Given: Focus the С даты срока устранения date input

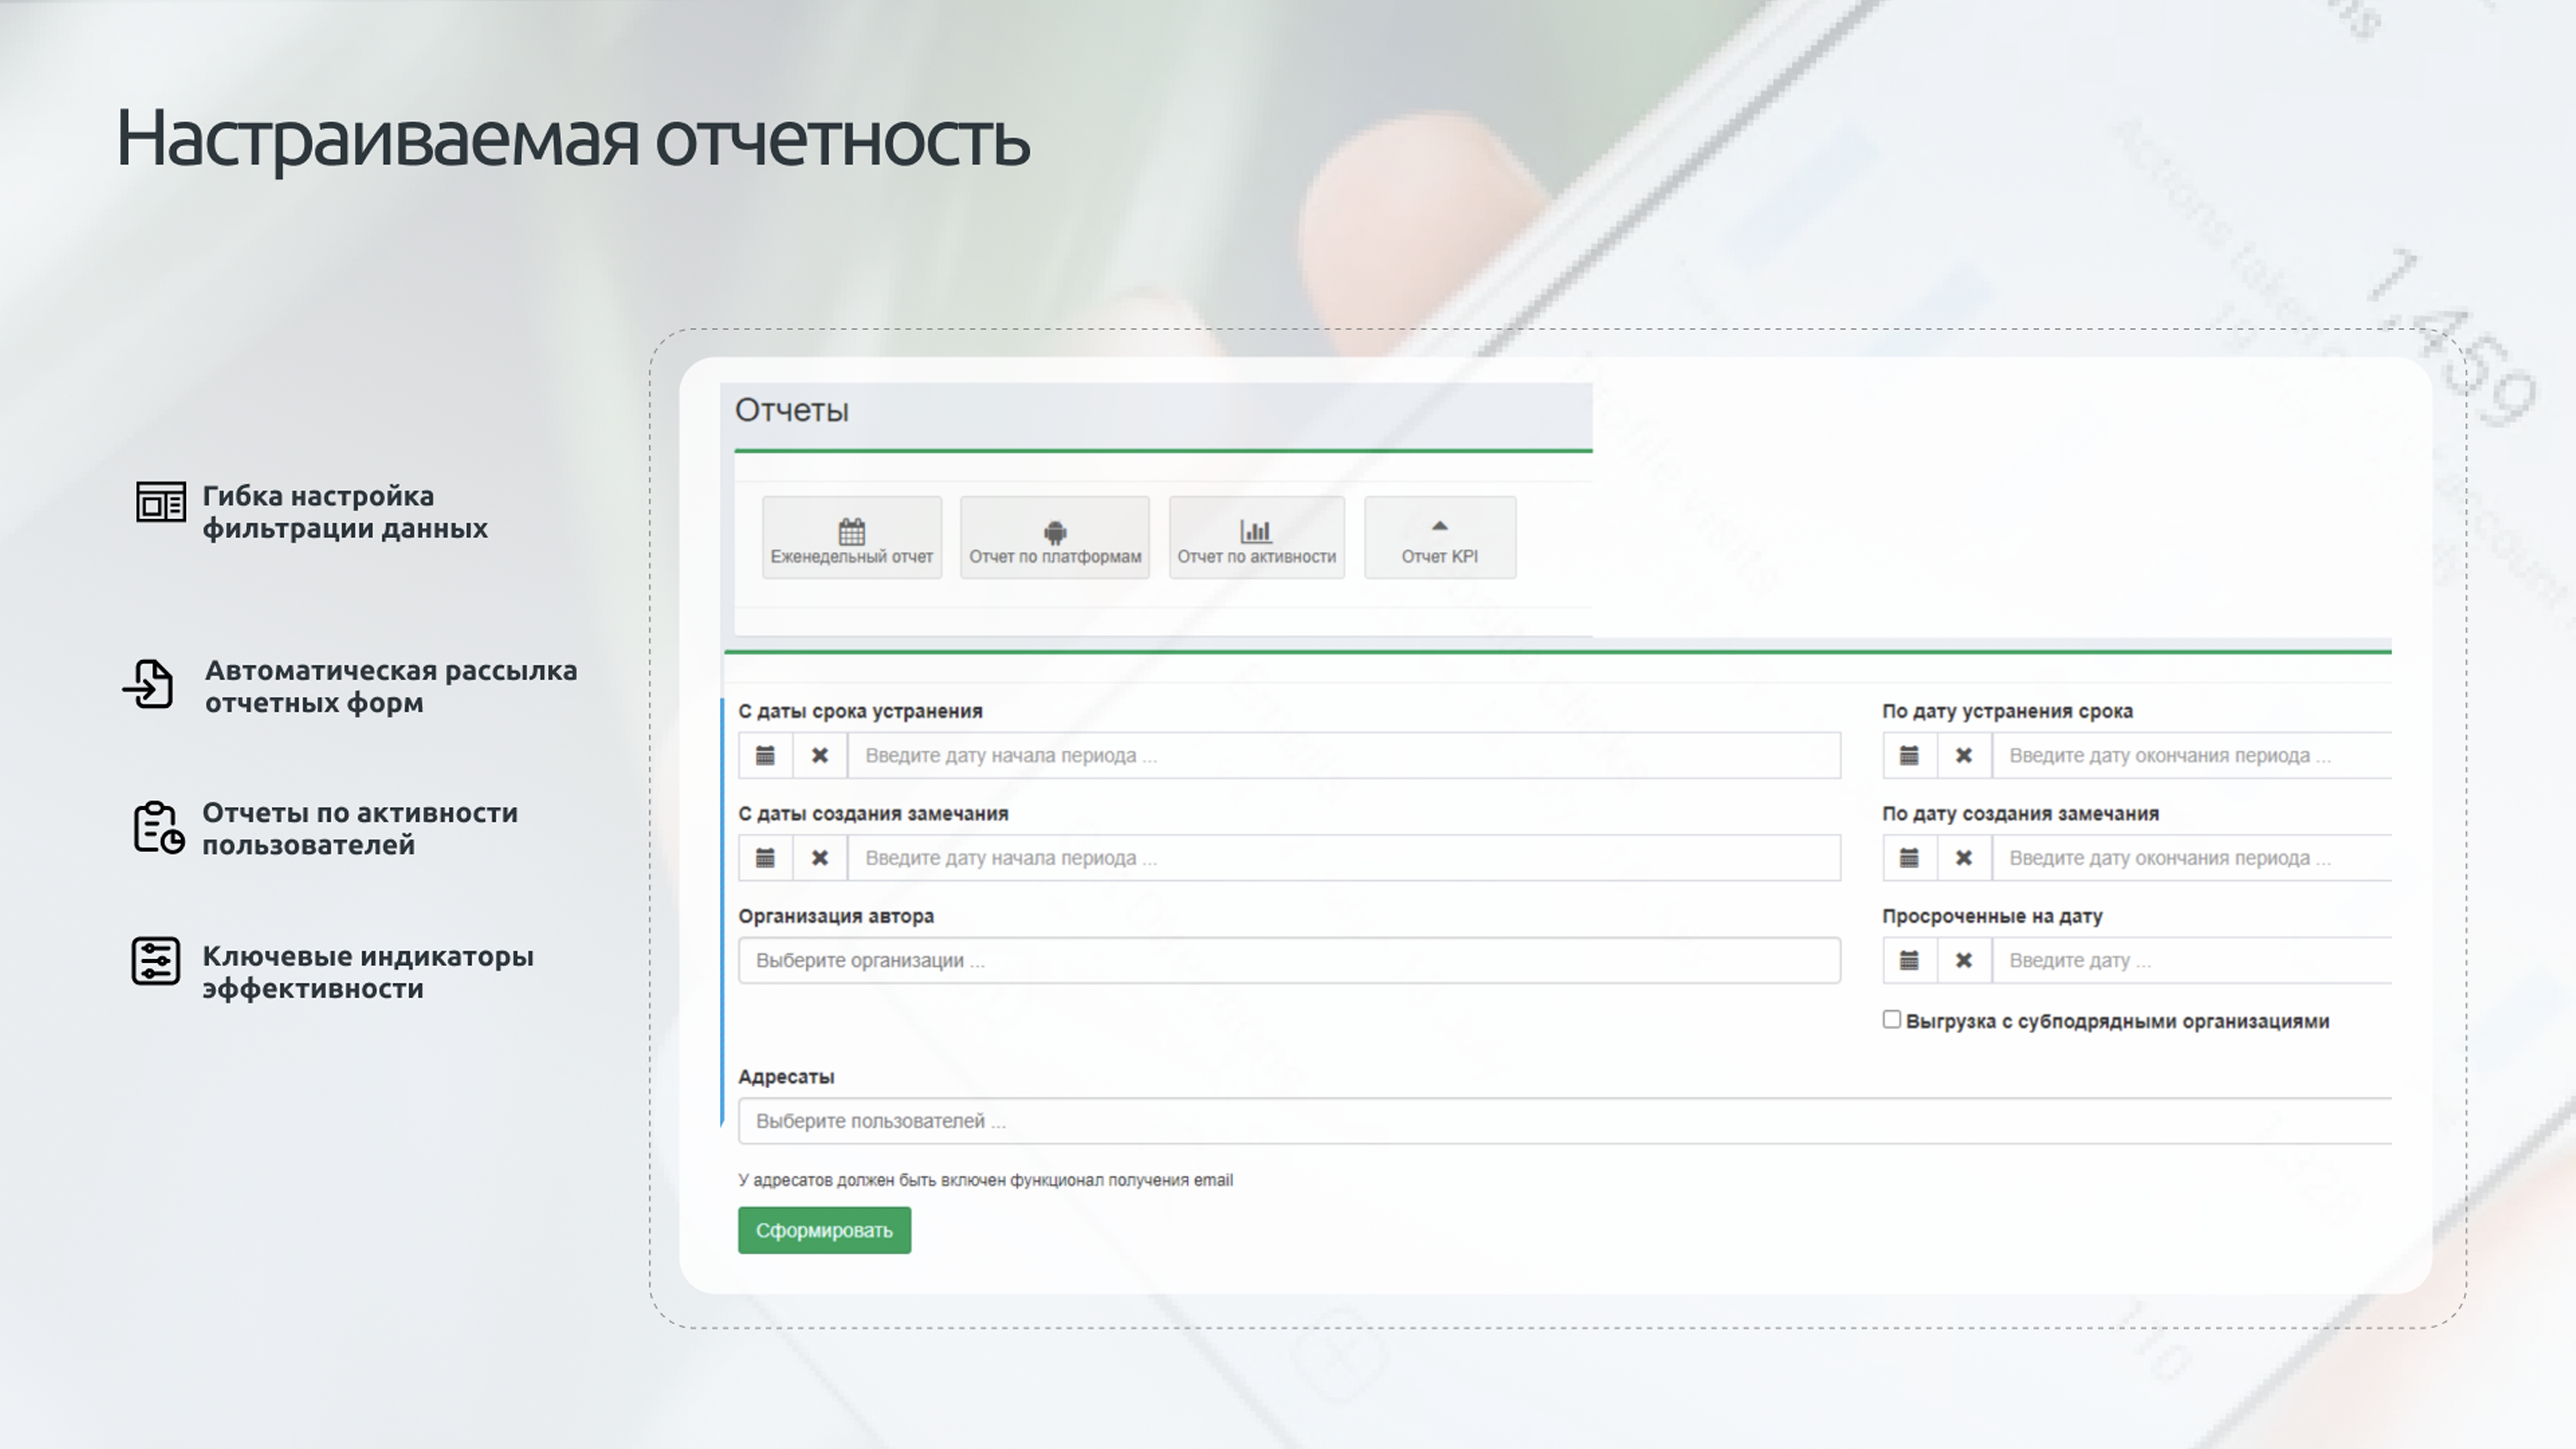Looking at the screenshot, I should (1344, 755).
